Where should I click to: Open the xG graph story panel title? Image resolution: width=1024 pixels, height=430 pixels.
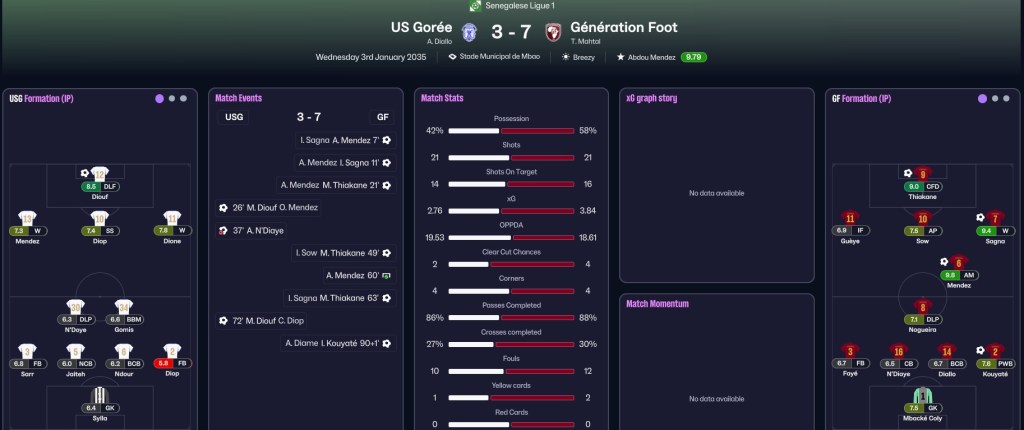(652, 98)
